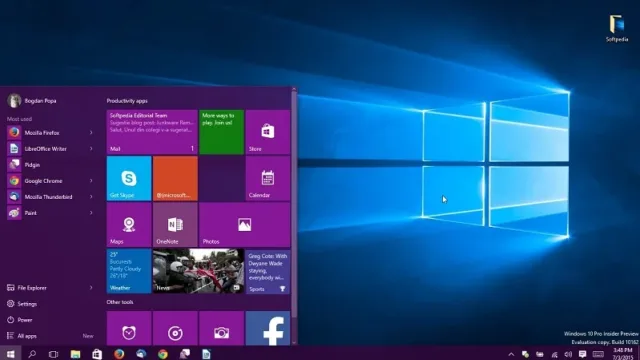Expand Mozilla Thunderbird jump list arrow
The image size is (640, 360).
[91, 197]
